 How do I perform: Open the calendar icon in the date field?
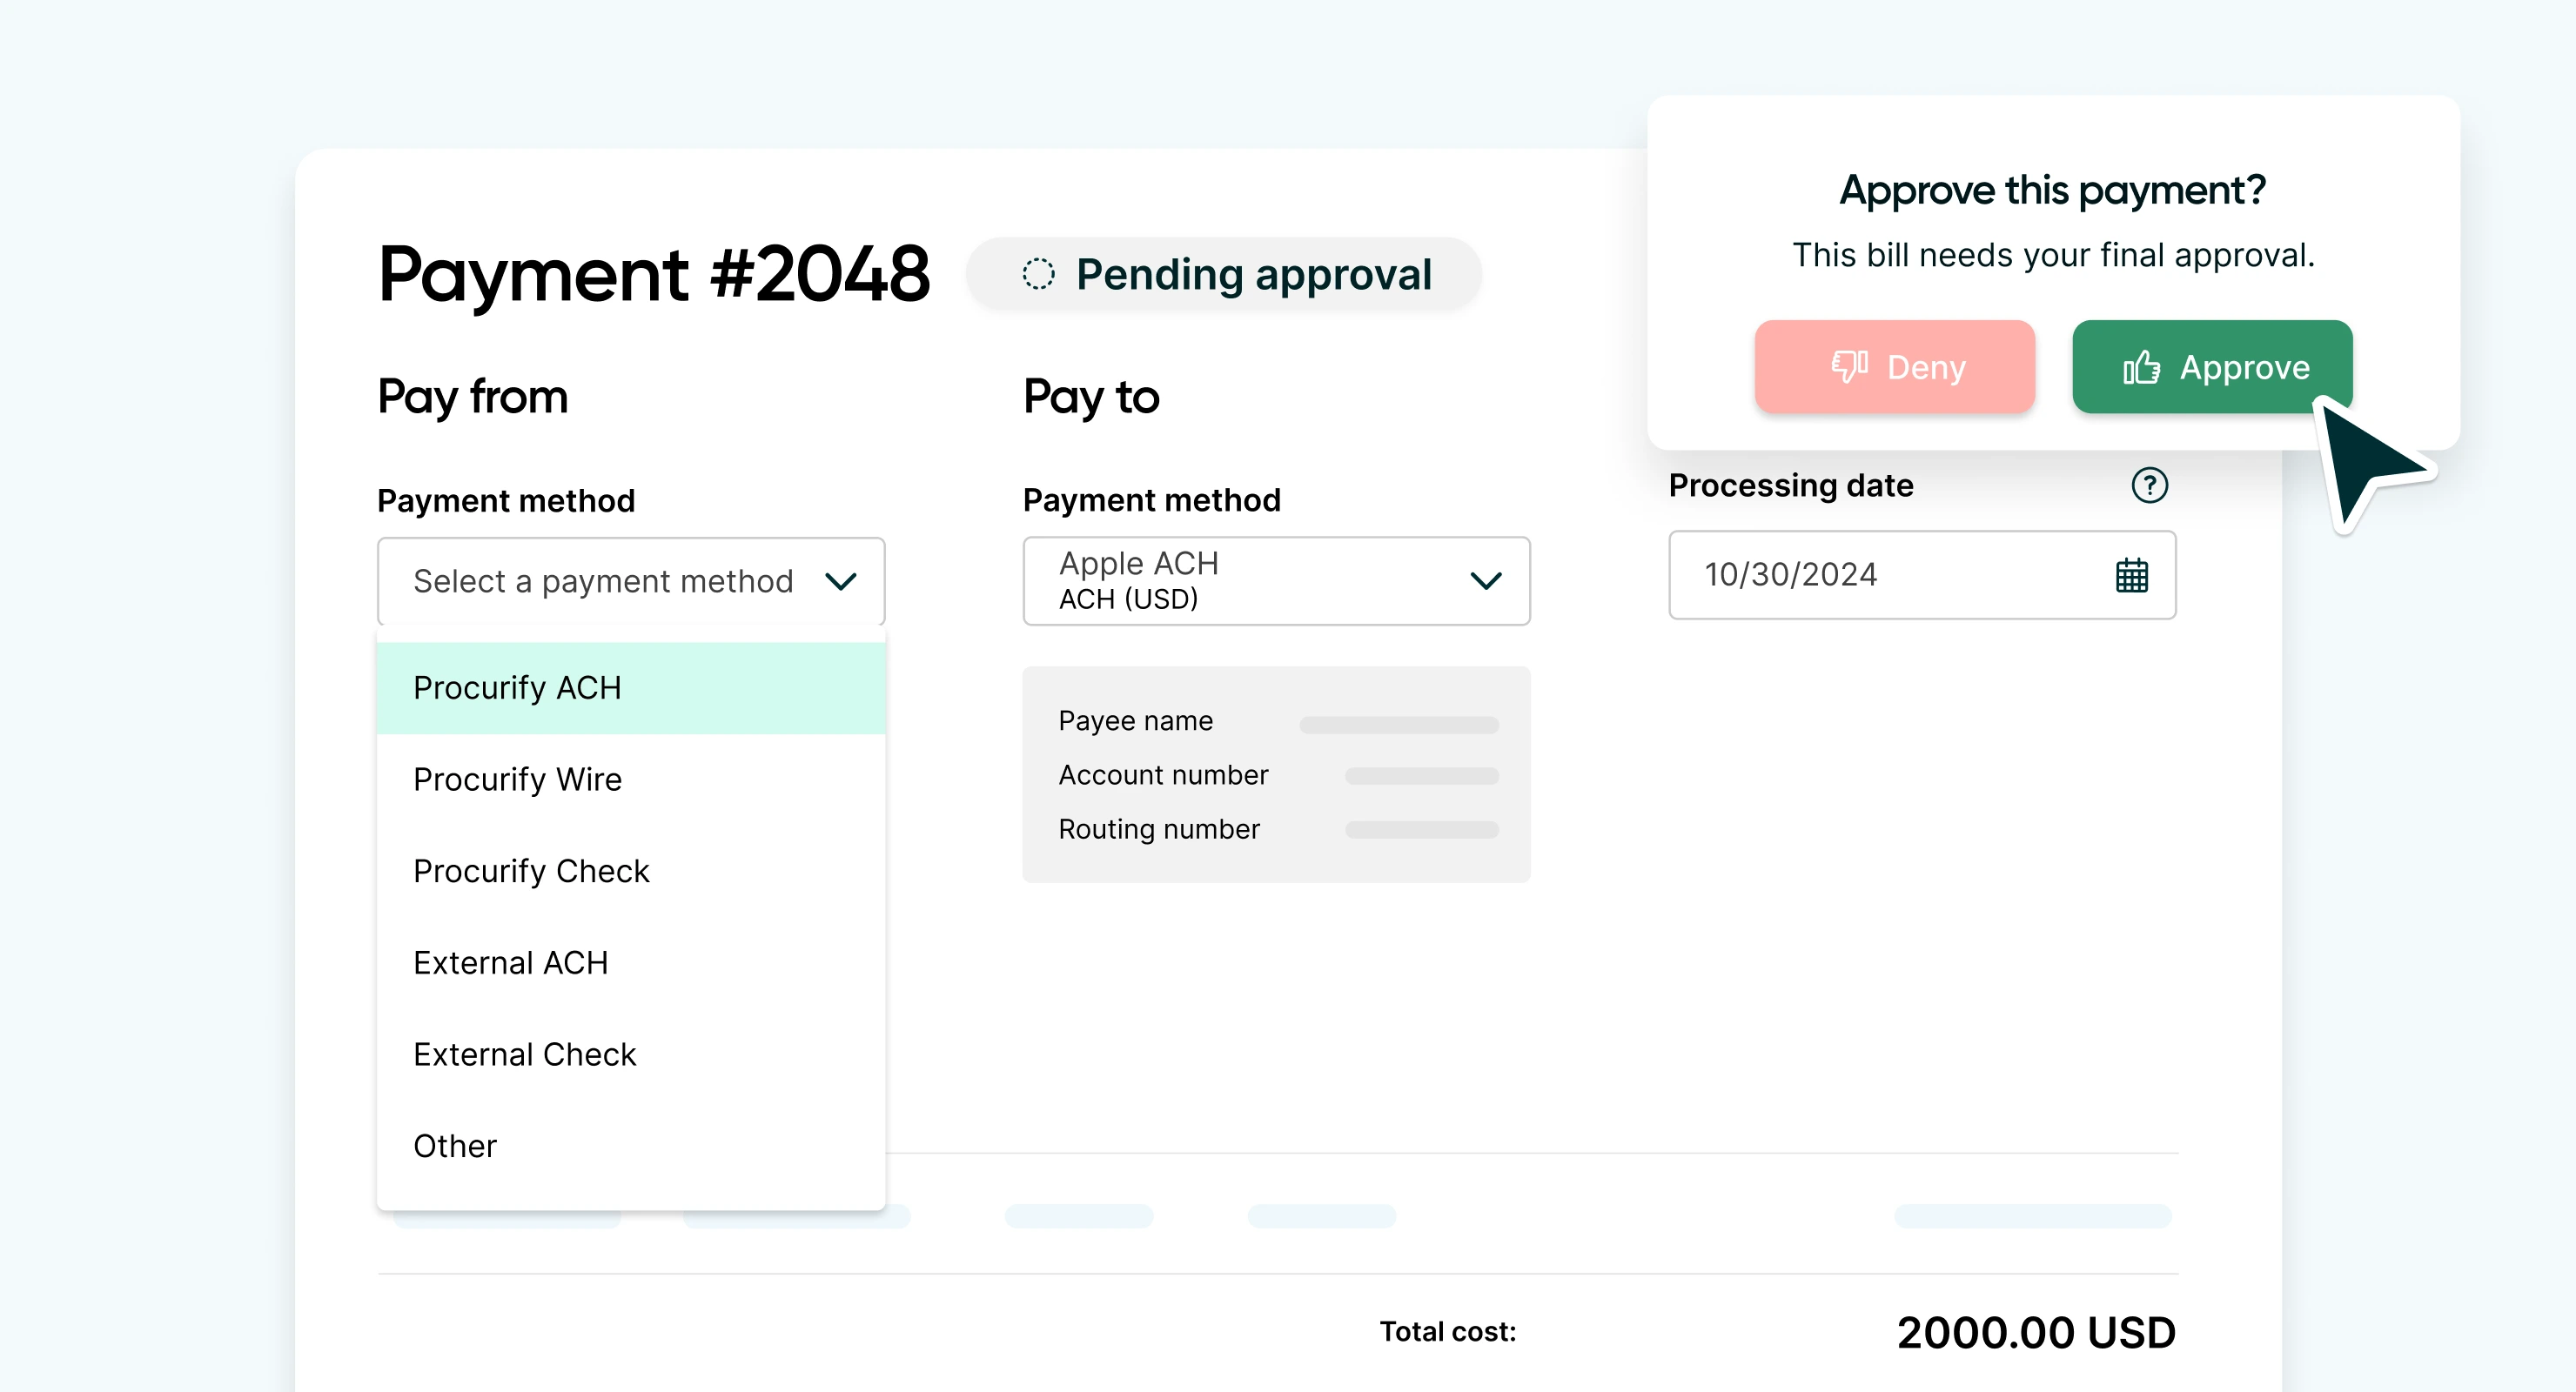[x=2131, y=575]
